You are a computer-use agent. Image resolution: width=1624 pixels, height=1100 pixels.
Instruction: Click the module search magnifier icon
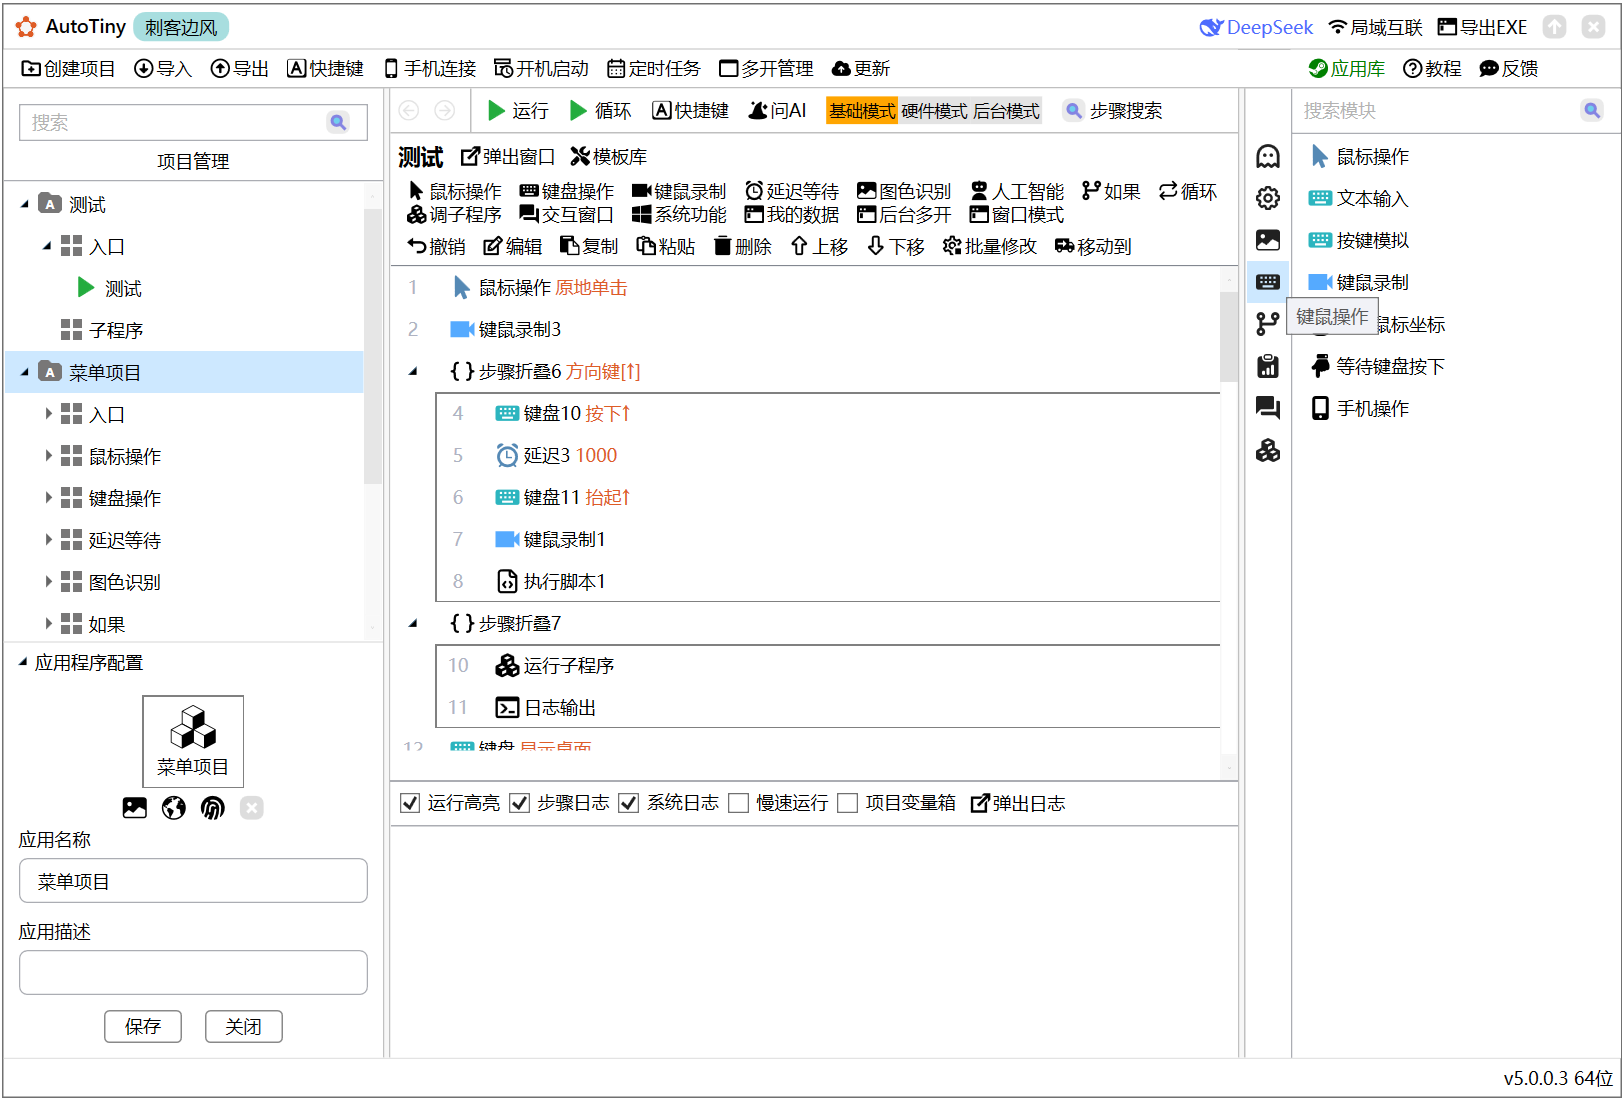(1591, 110)
